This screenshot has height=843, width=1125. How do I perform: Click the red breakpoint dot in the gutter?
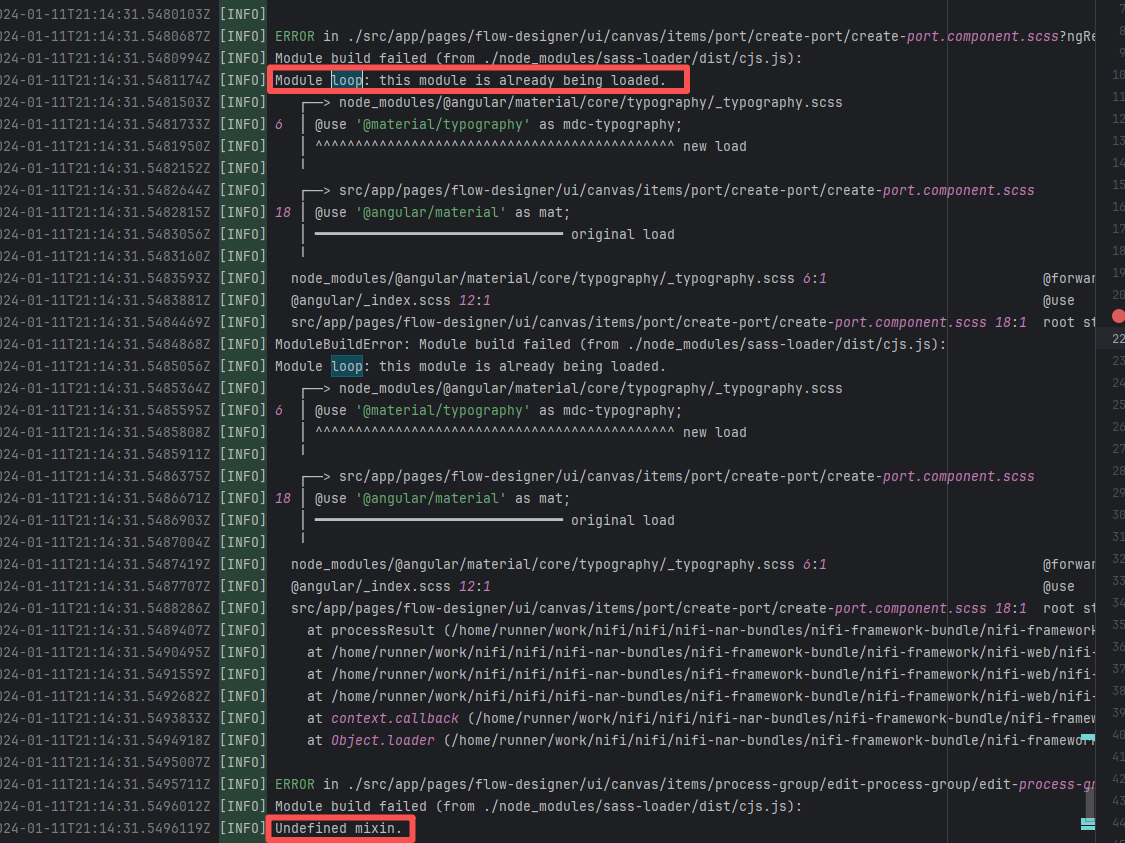[1118, 315]
